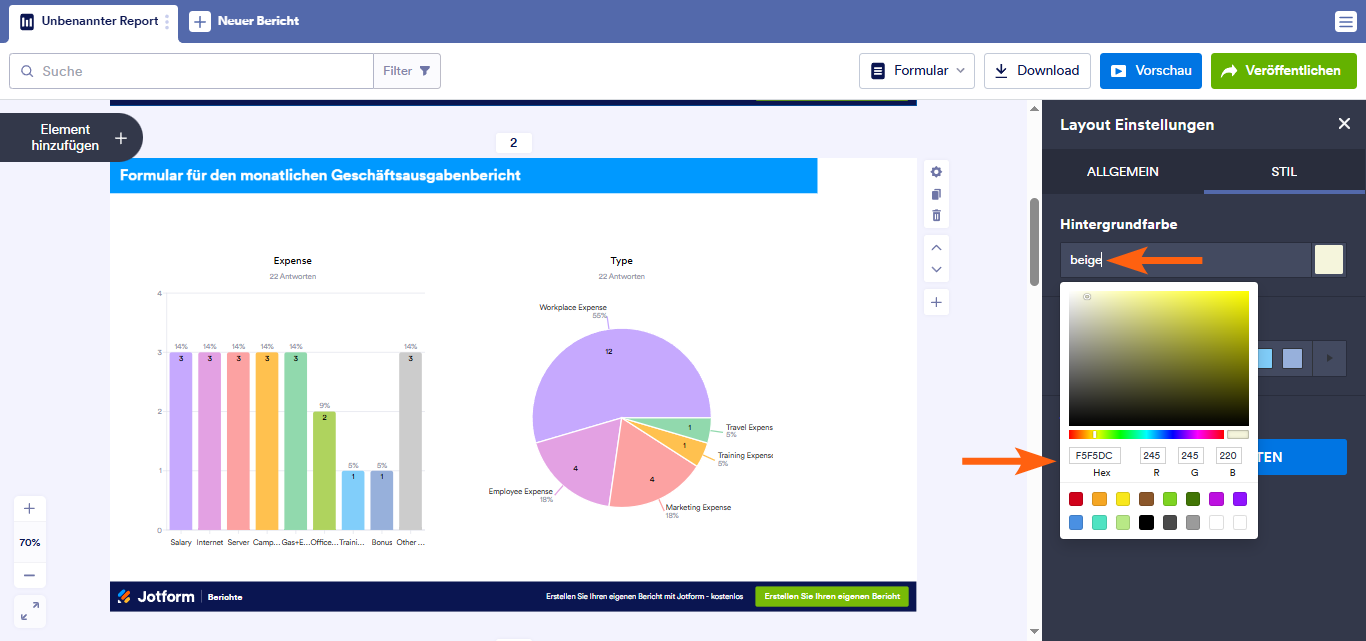Zoom out with the minus button

(29, 575)
